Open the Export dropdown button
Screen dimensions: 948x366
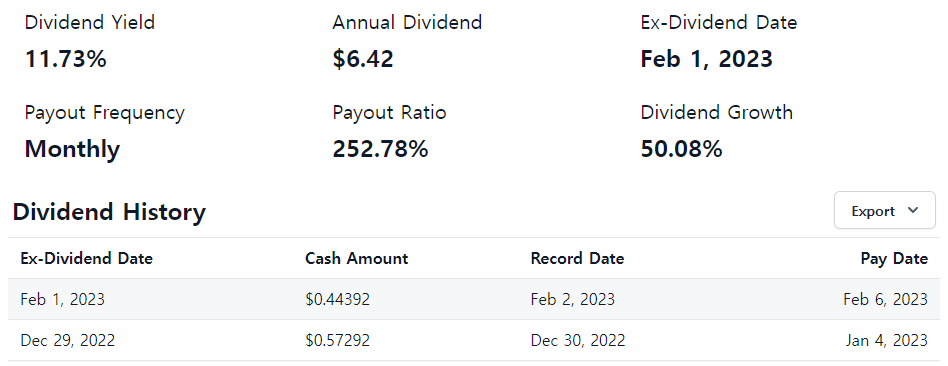(885, 211)
